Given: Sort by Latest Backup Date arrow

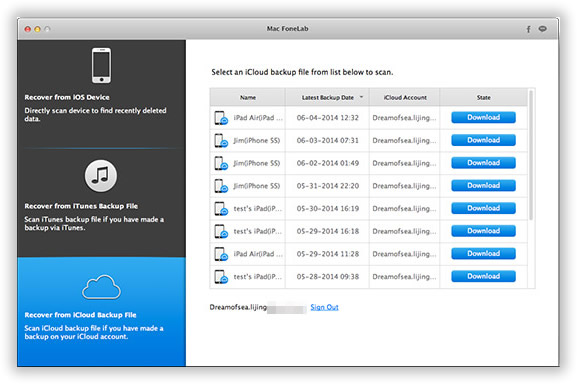Looking at the screenshot, I should (x=361, y=97).
